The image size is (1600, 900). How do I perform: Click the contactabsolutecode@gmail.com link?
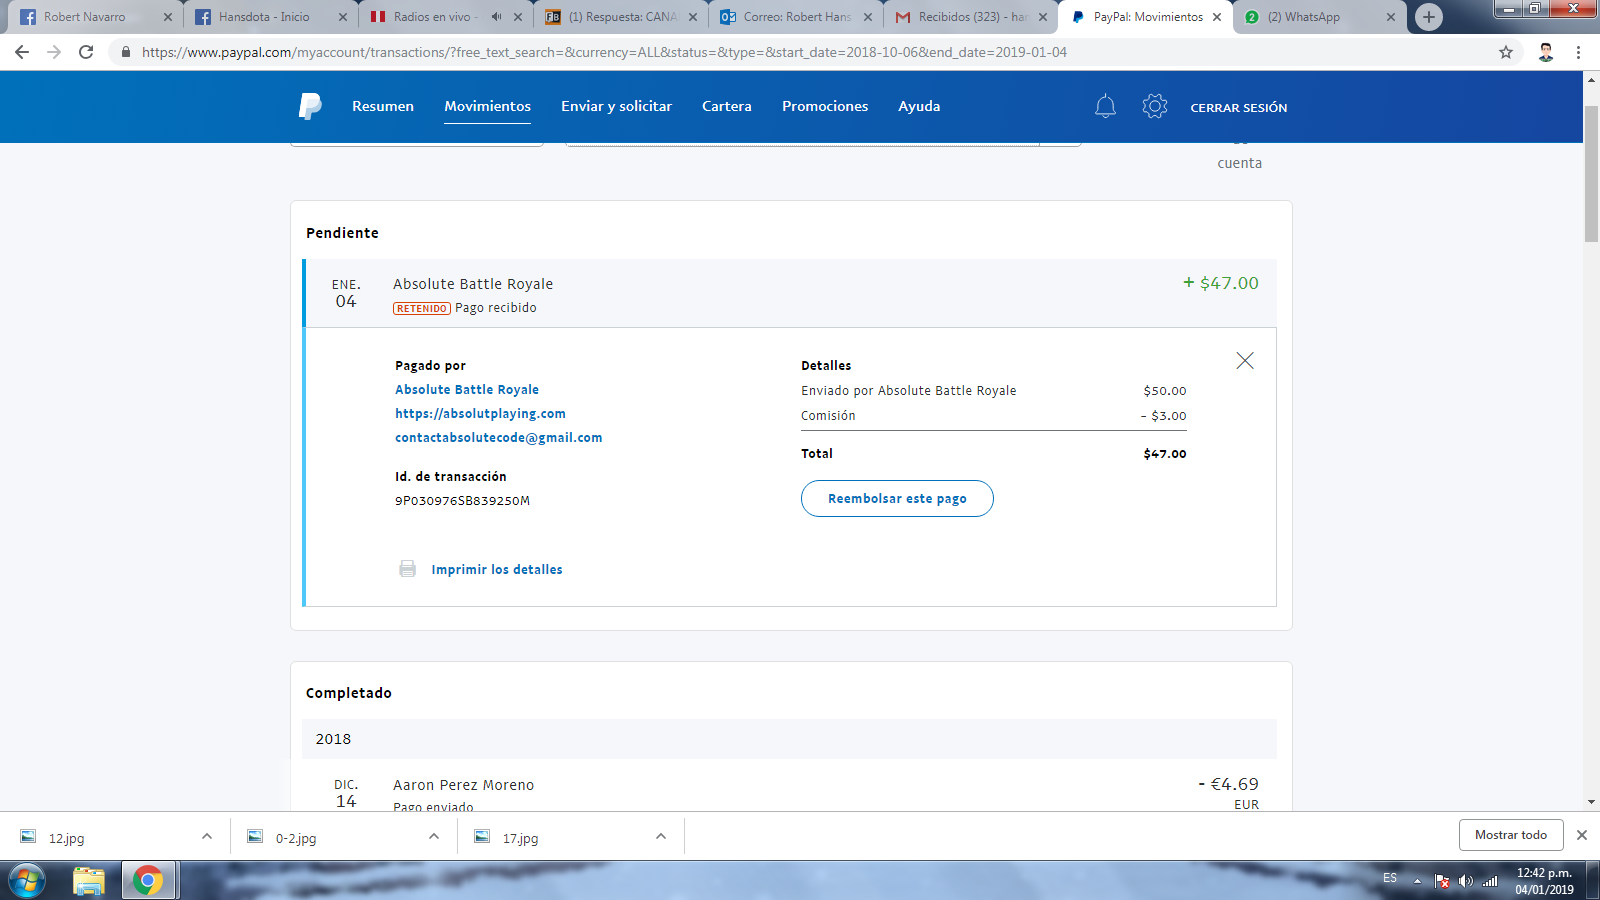499,437
